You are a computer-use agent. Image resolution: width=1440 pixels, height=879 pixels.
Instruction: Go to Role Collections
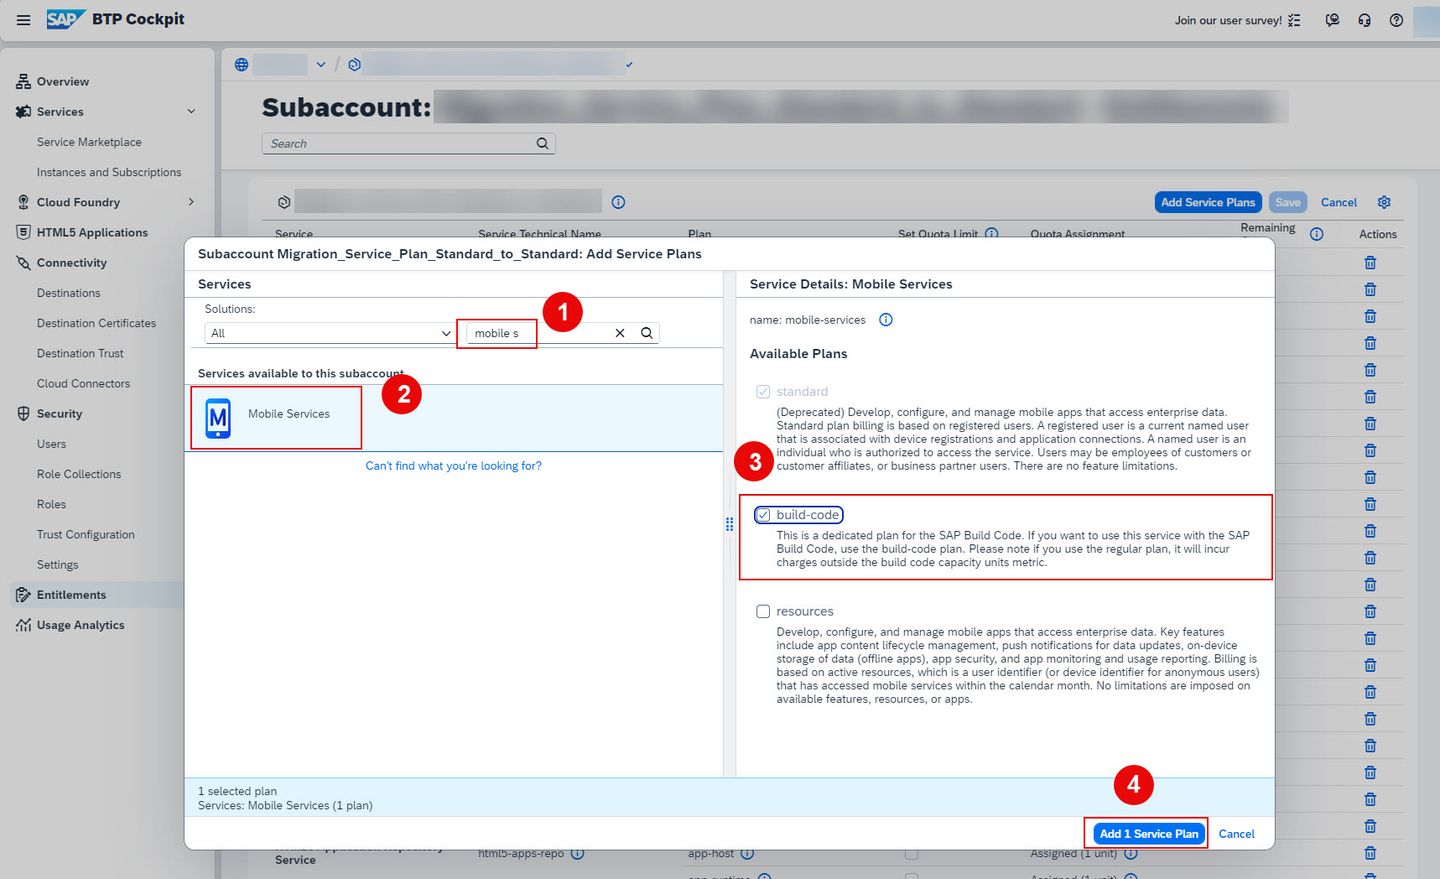78,474
